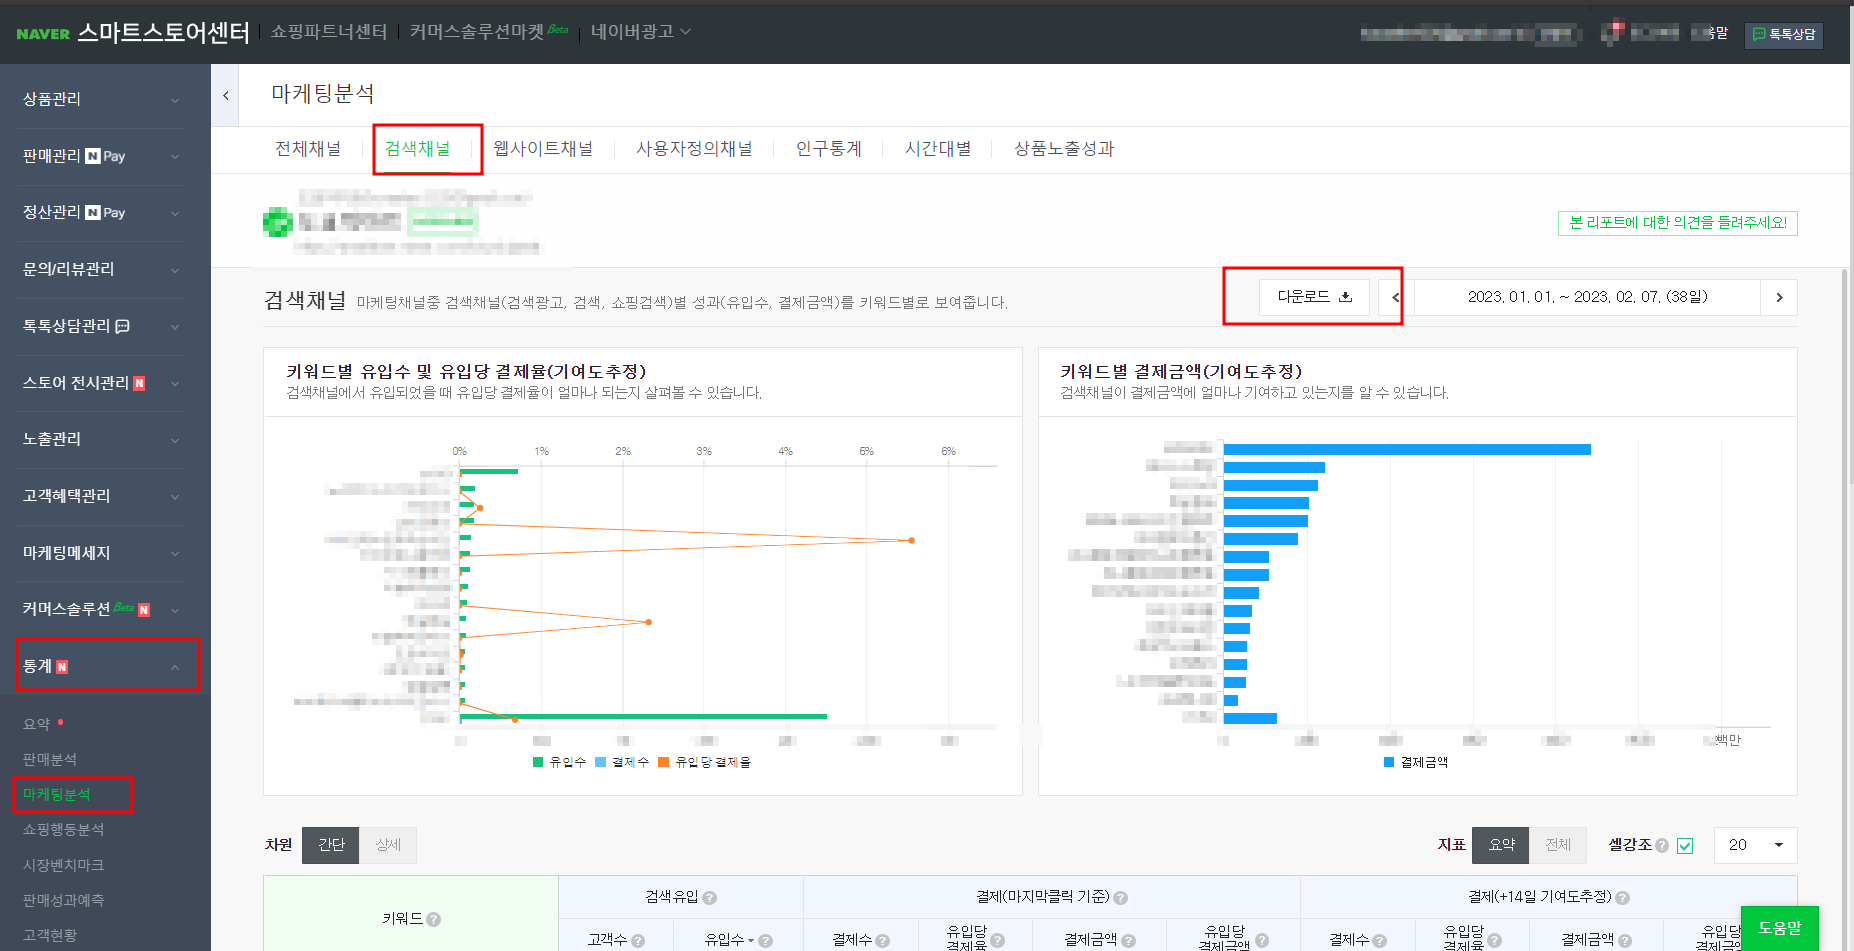Expand 고객혜택관리 sidebar menu
Image resolution: width=1854 pixels, height=951 pixels.
coord(99,496)
